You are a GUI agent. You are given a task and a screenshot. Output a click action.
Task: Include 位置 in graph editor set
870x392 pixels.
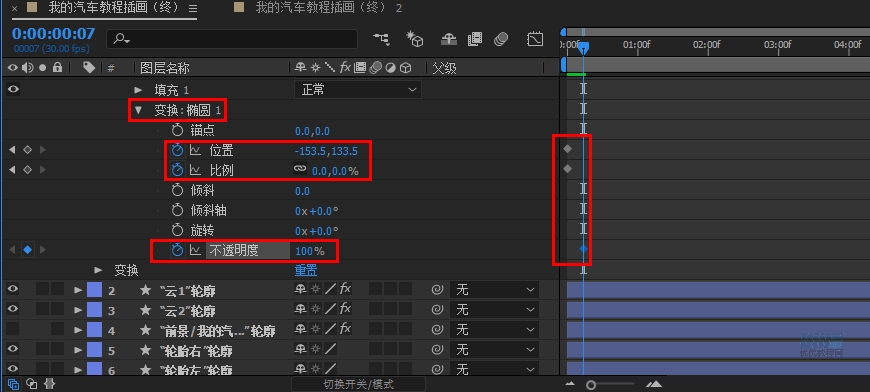pyautogui.click(x=195, y=150)
